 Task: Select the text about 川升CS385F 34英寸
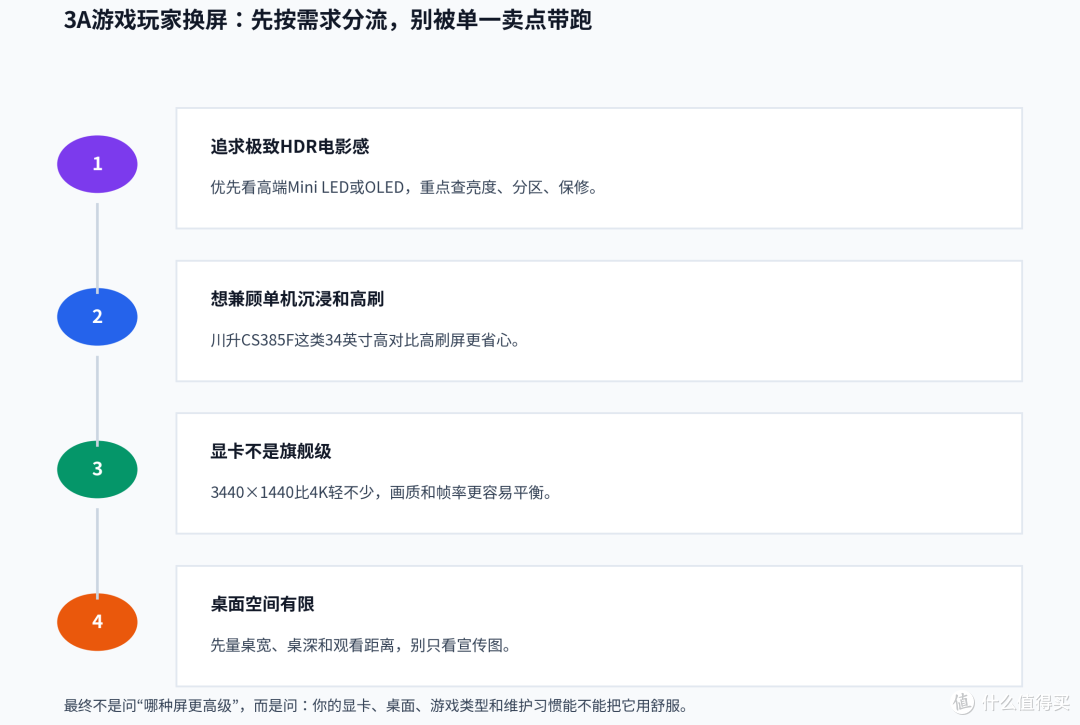pos(365,340)
